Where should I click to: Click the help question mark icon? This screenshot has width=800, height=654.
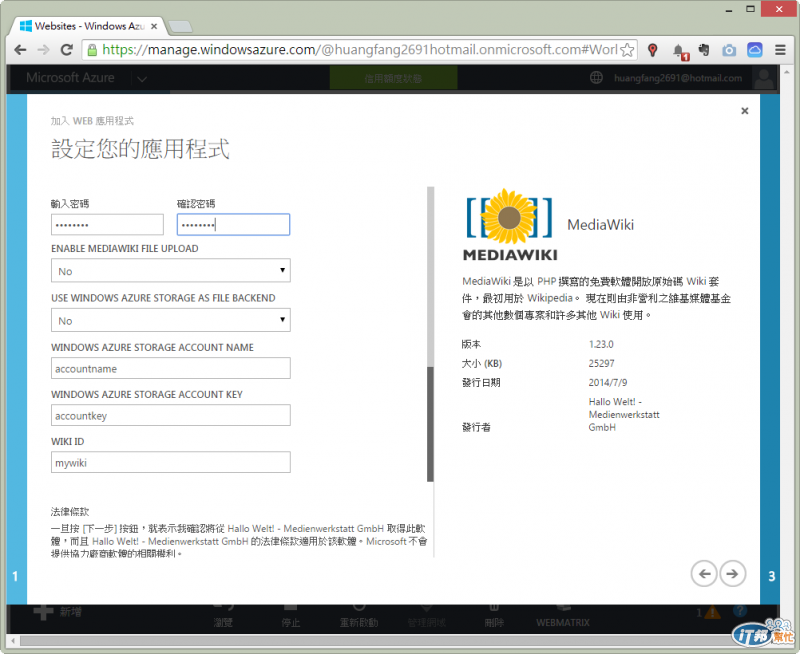coord(740,611)
